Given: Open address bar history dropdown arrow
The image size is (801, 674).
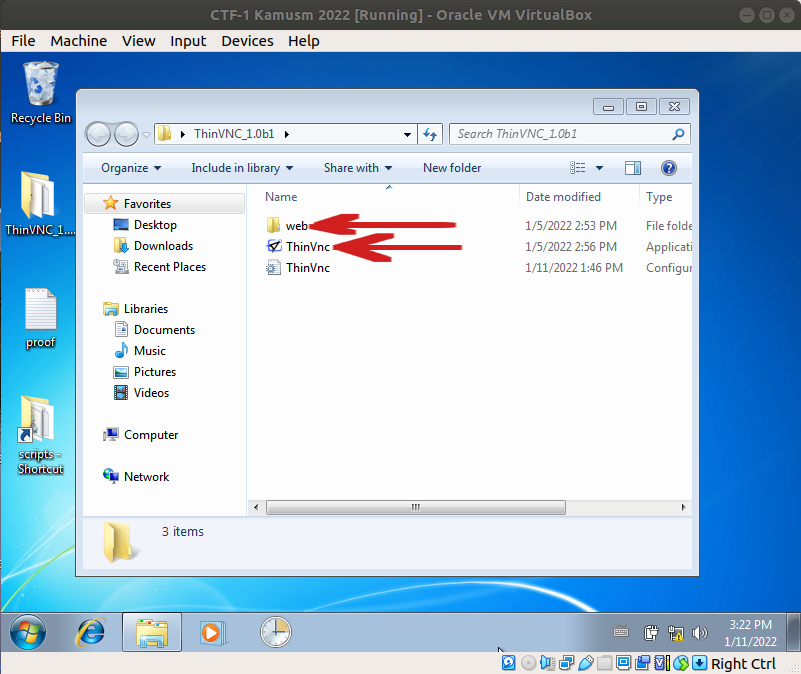Looking at the screenshot, I should click(407, 134).
